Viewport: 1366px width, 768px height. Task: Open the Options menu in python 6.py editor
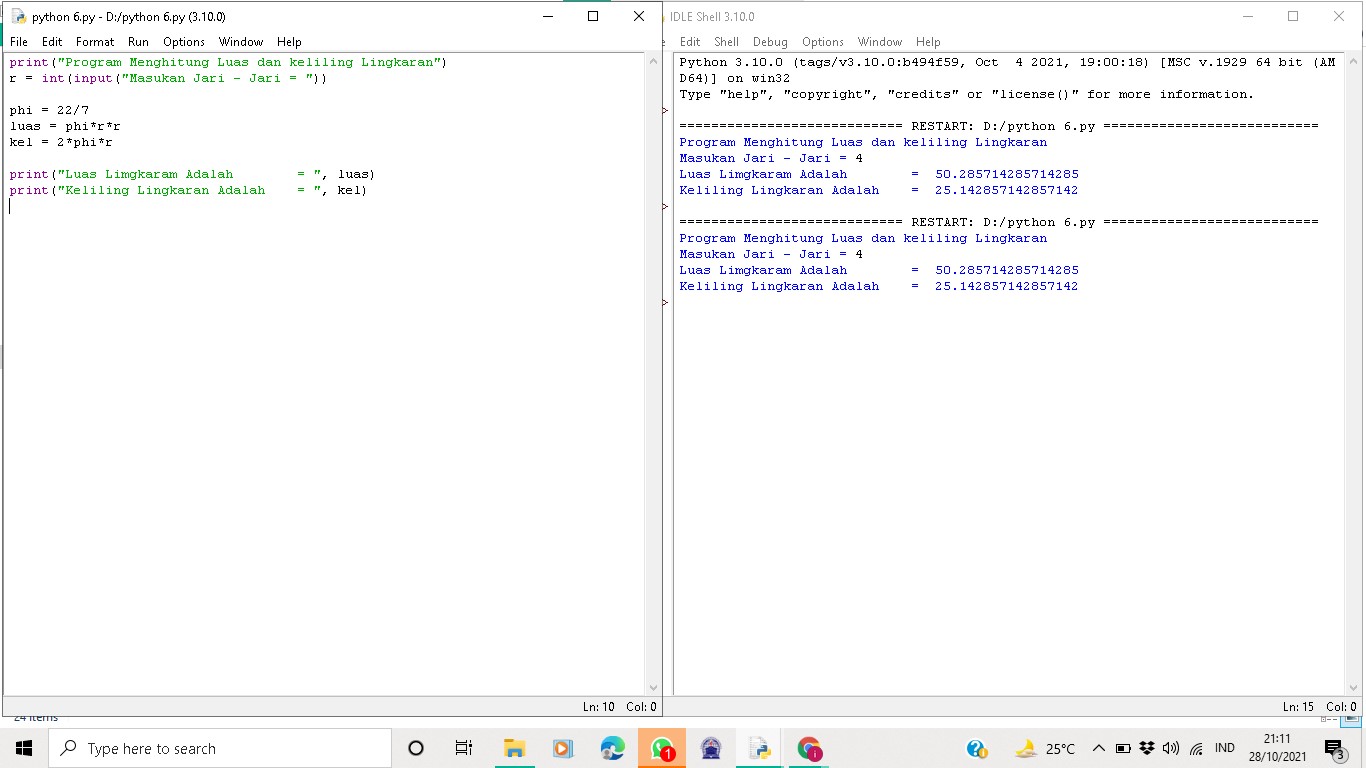(x=184, y=42)
